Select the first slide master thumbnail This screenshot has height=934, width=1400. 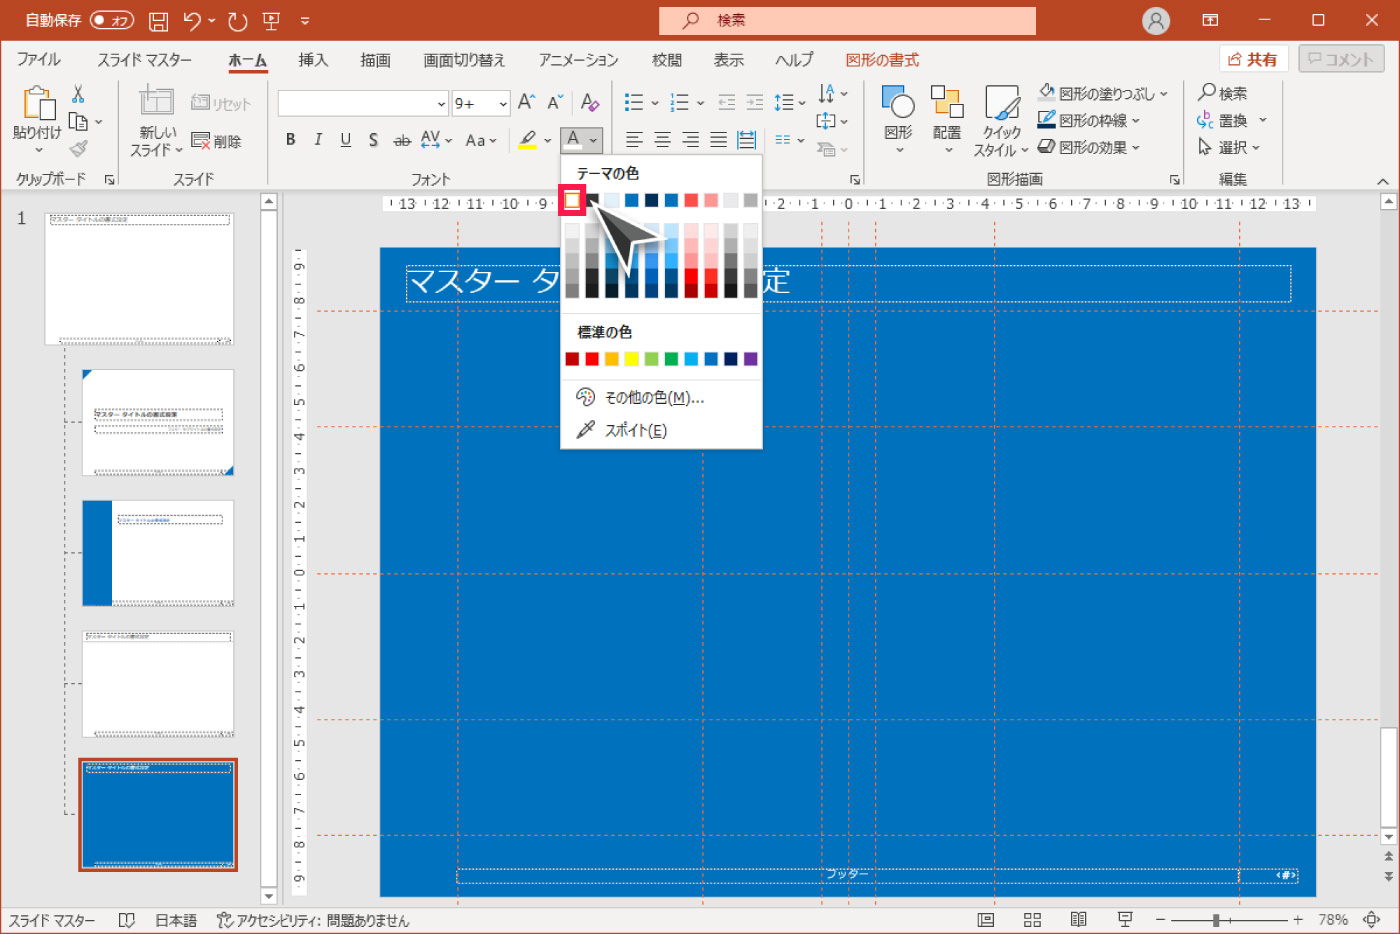pyautogui.click(x=139, y=278)
